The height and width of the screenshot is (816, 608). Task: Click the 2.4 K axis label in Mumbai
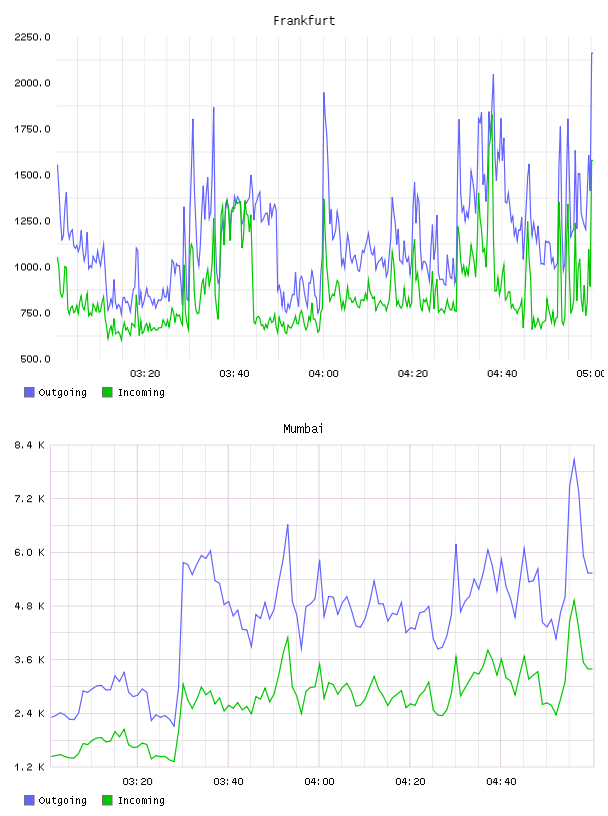tap(29, 713)
